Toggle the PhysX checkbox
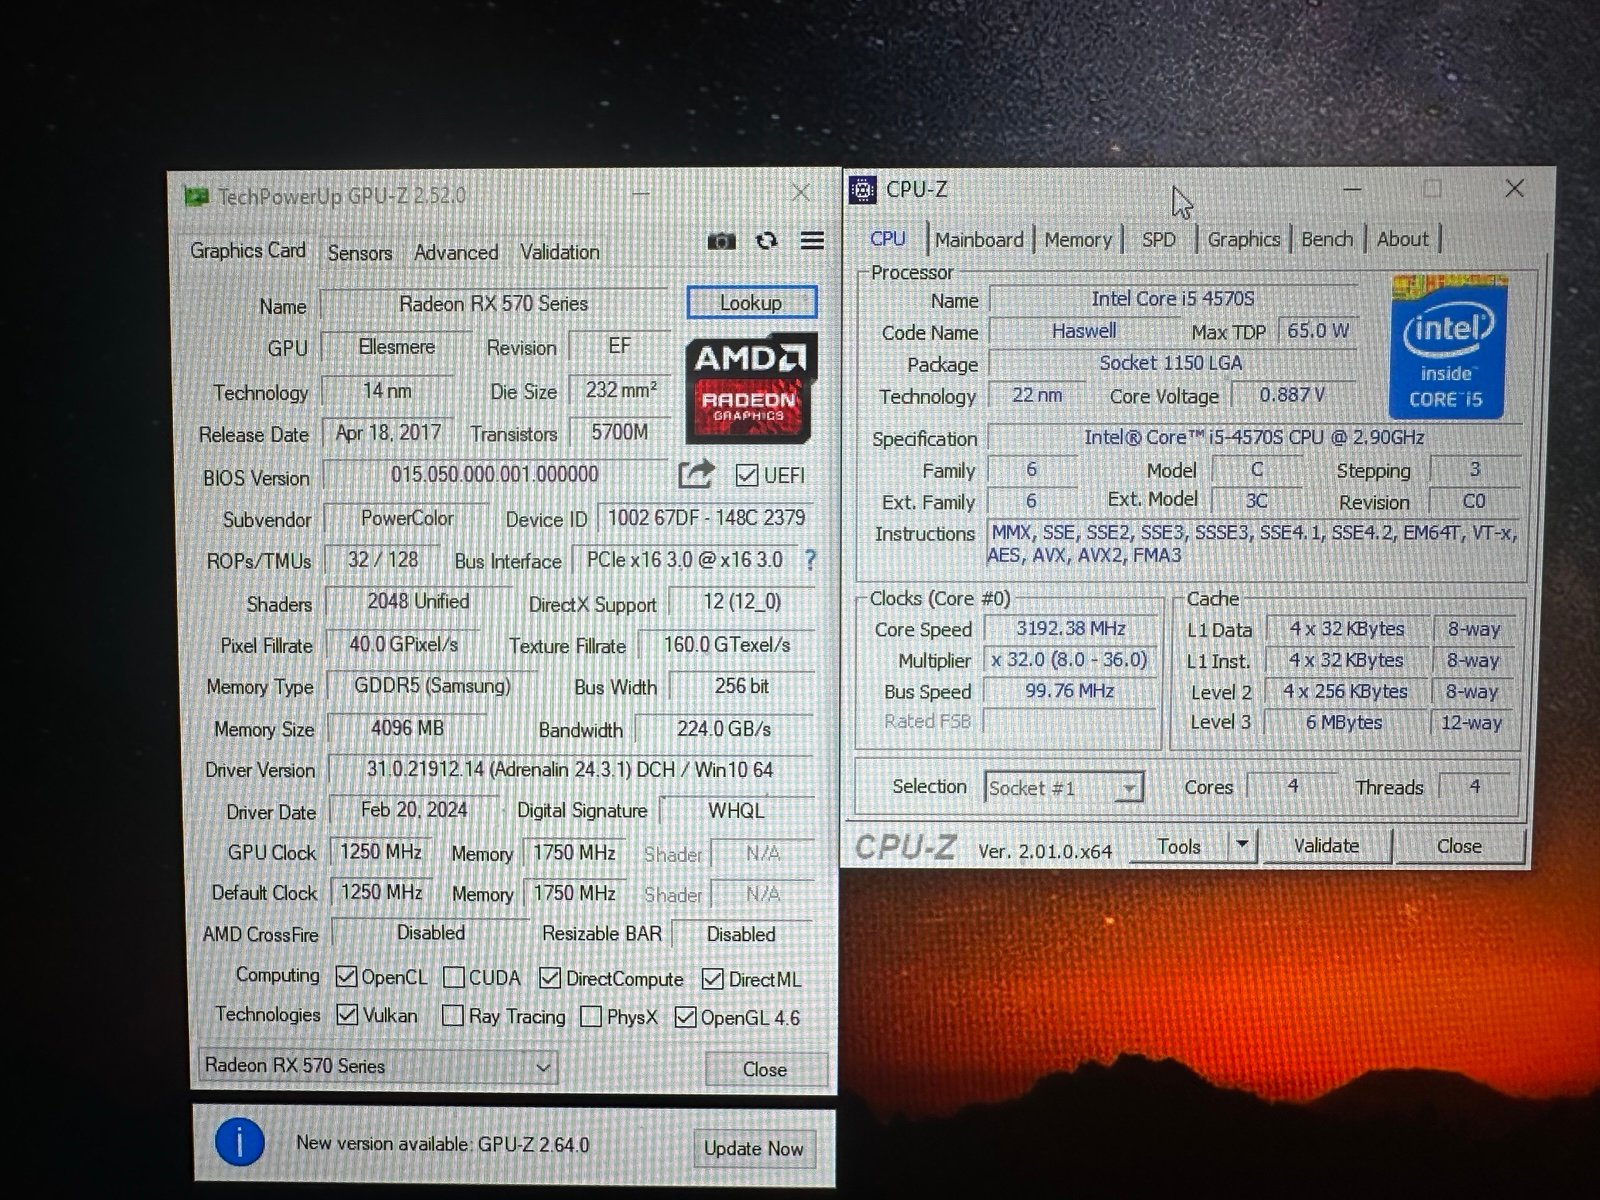The width and height of the screenshot is (1600, 1200). [591, 1017]
